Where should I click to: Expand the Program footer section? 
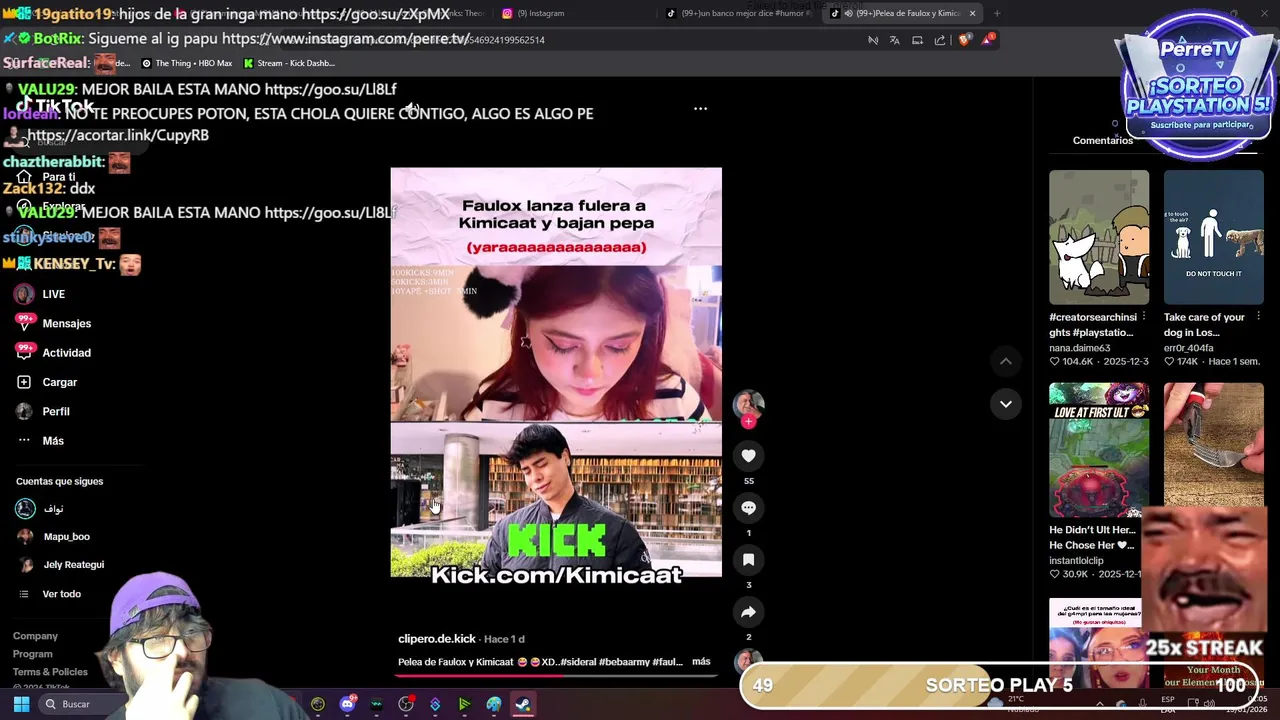point(32,654)
